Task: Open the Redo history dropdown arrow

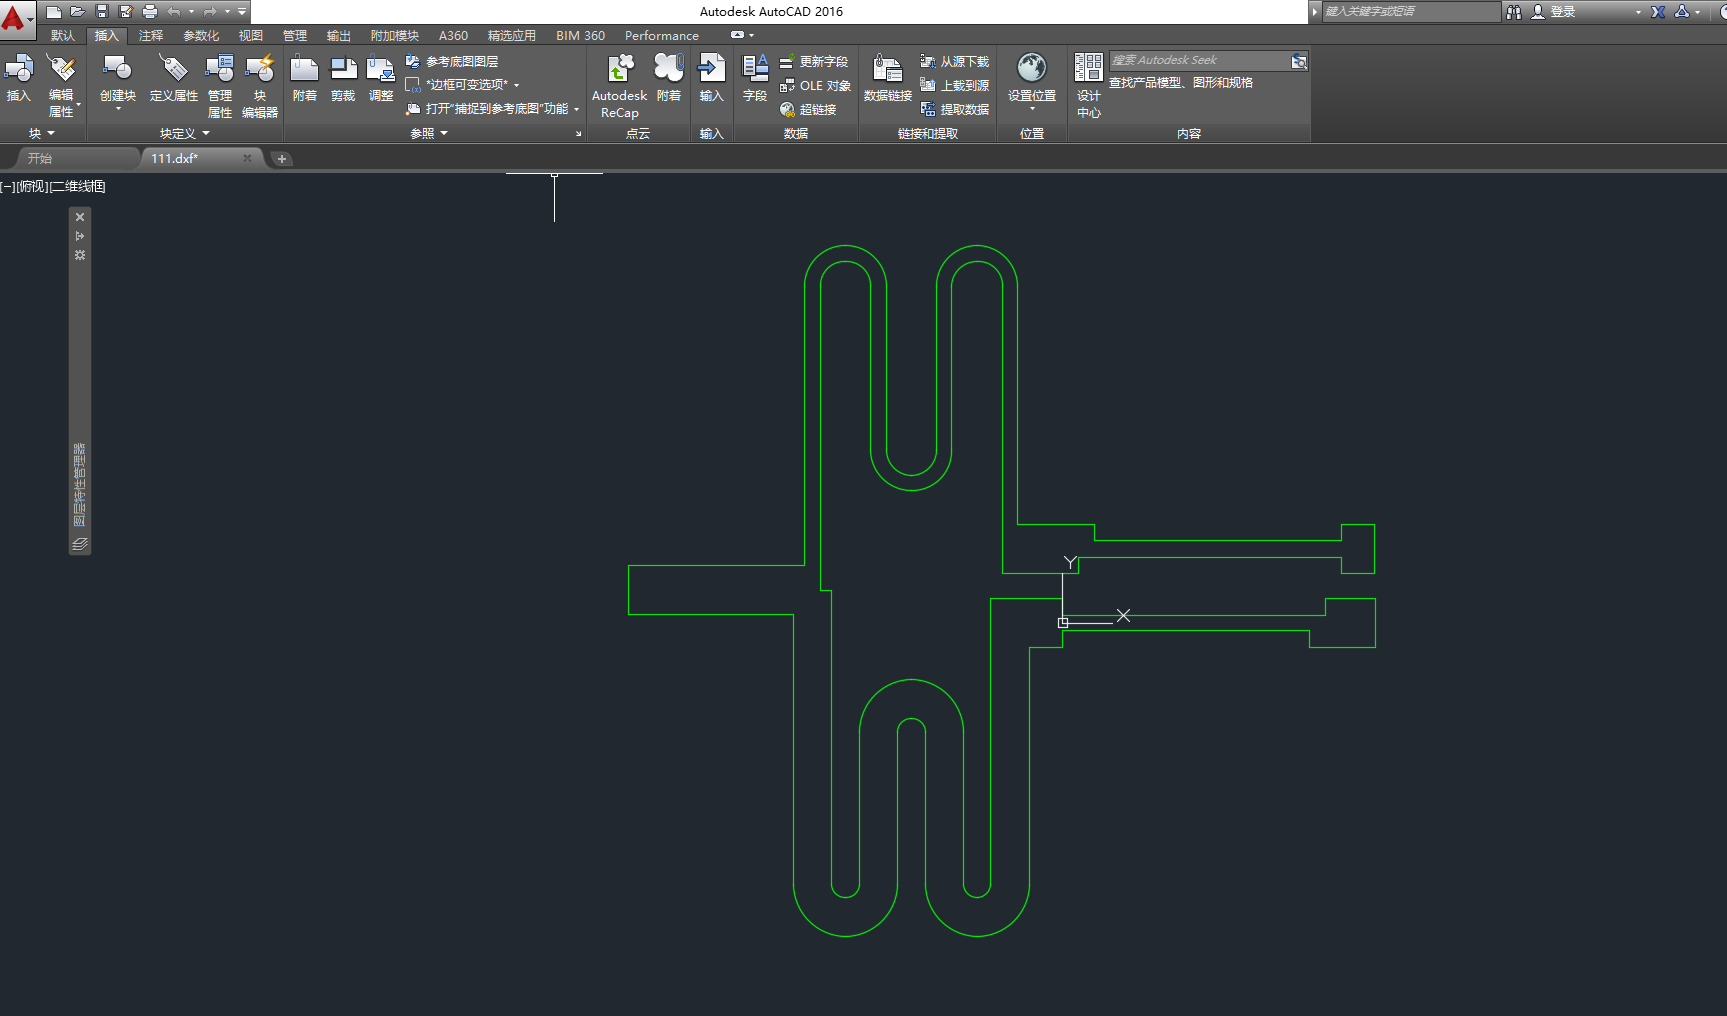Action: 227,12
